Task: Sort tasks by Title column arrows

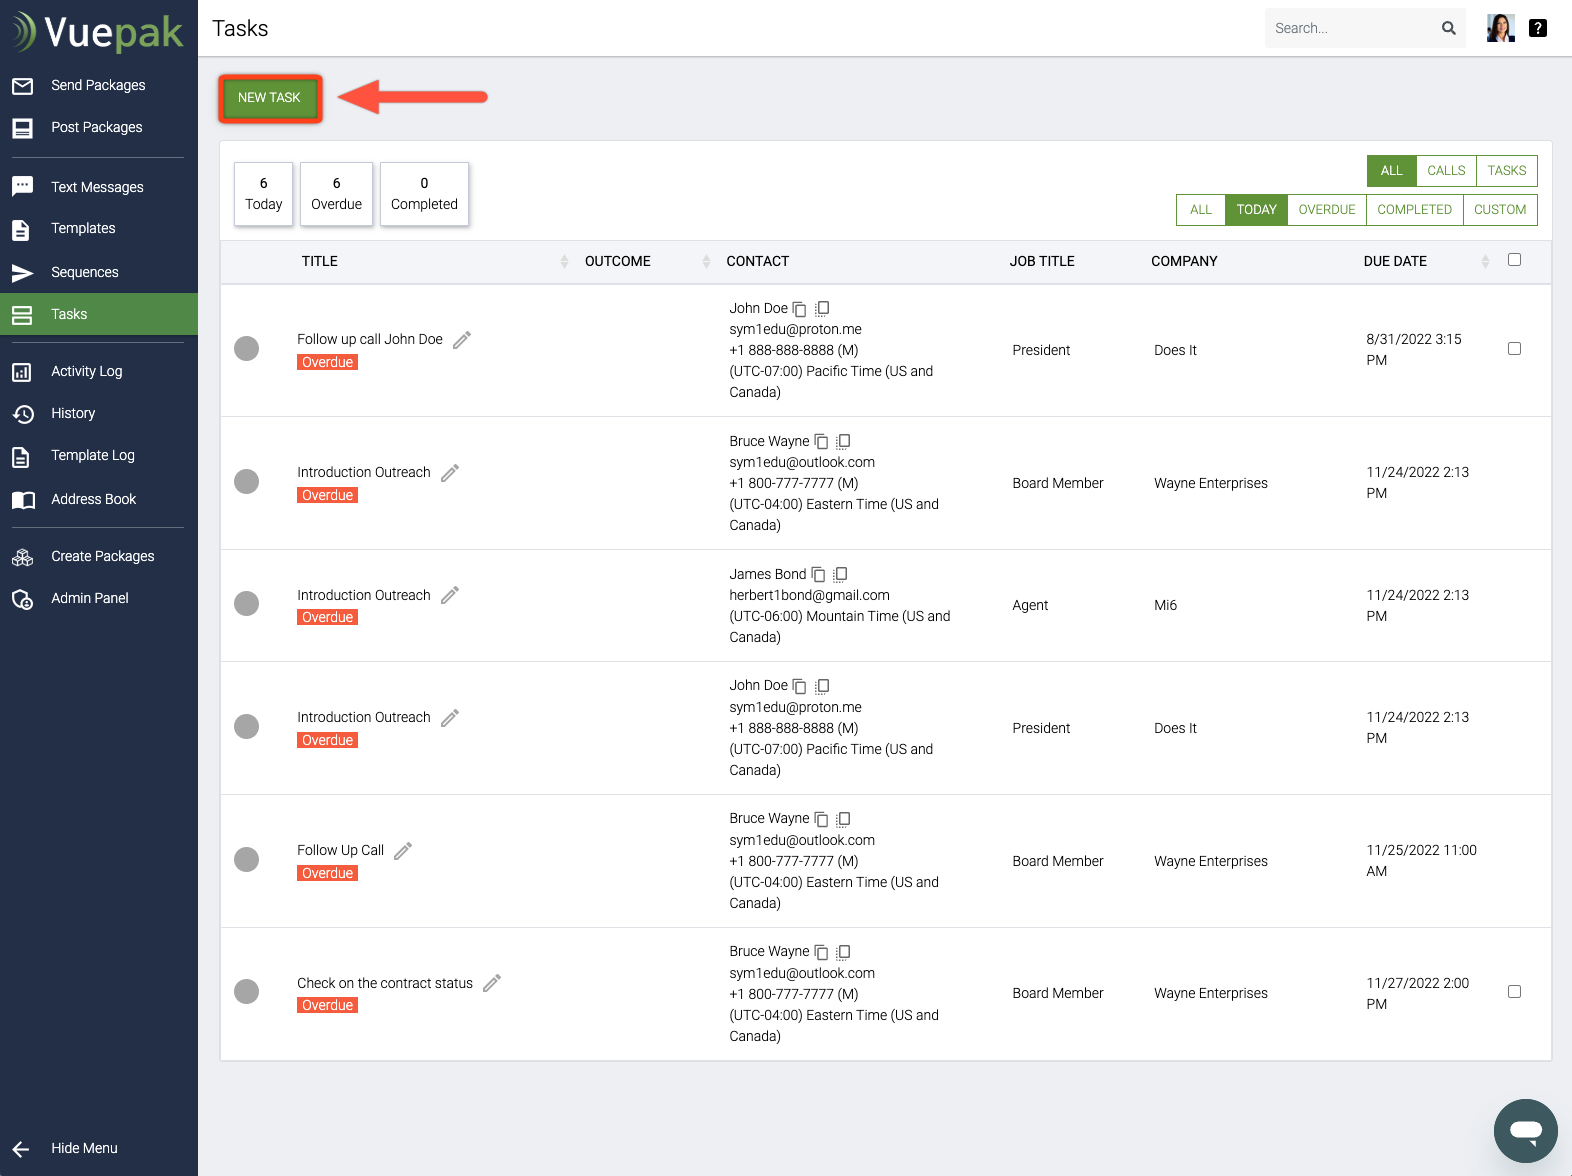Action: pyautogui.click(x=564, y=261)
